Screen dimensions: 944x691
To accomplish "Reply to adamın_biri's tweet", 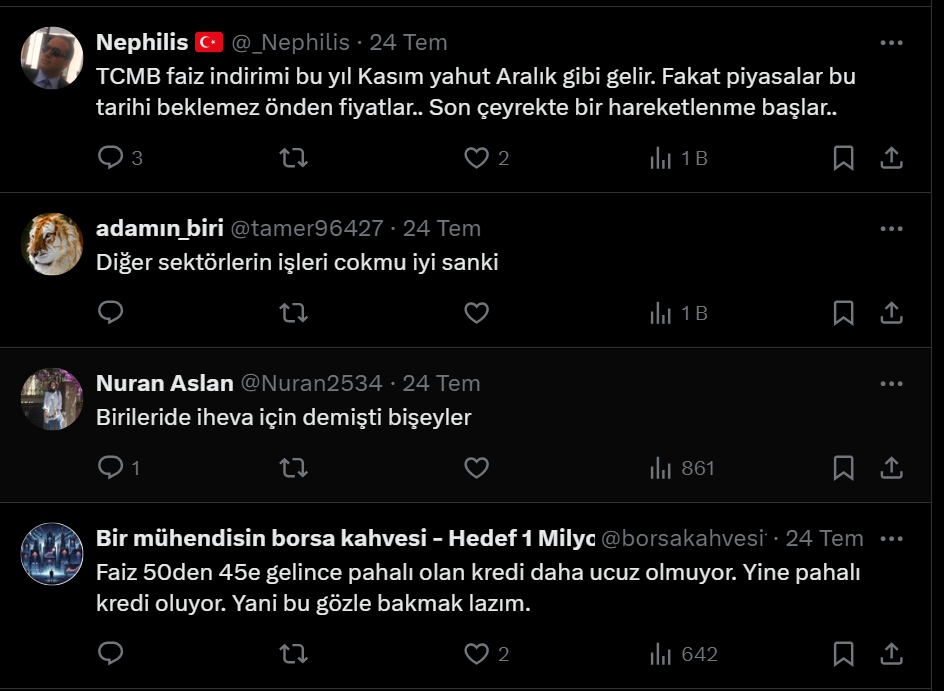I will coord(110,313).
